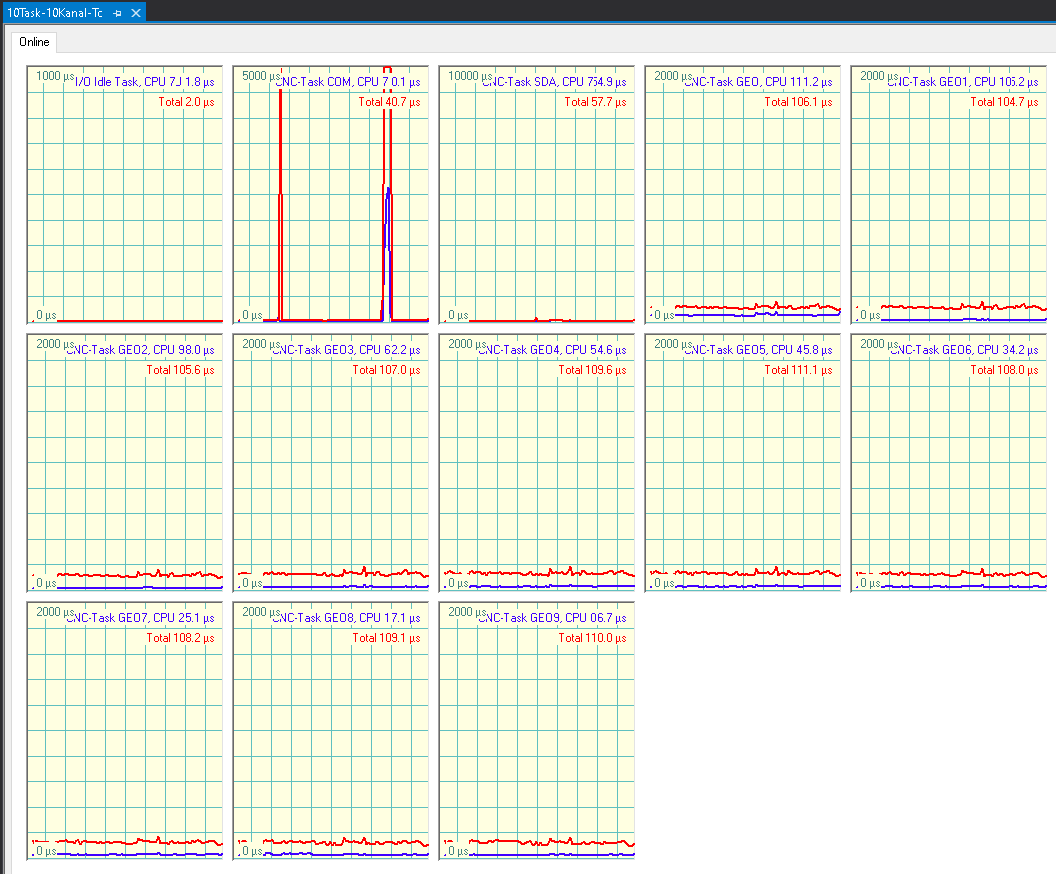
Task: Click the 'Total 105.6 µs' value
Action: point(180,370)
